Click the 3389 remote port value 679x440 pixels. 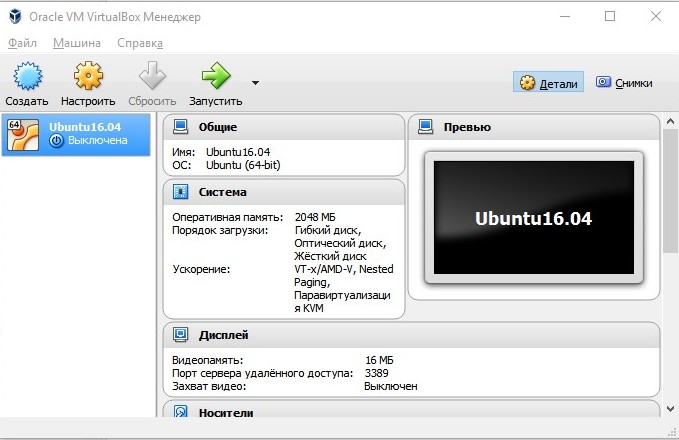point(376,373)
